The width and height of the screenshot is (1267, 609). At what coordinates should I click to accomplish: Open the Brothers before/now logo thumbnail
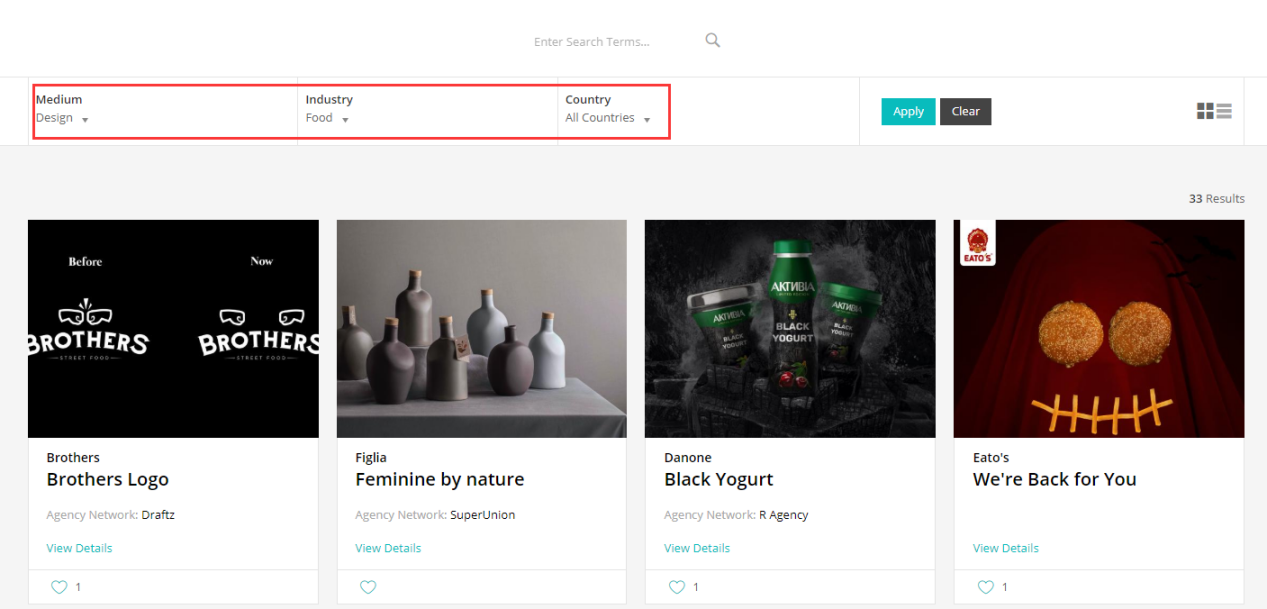click(x=173, y=329)
